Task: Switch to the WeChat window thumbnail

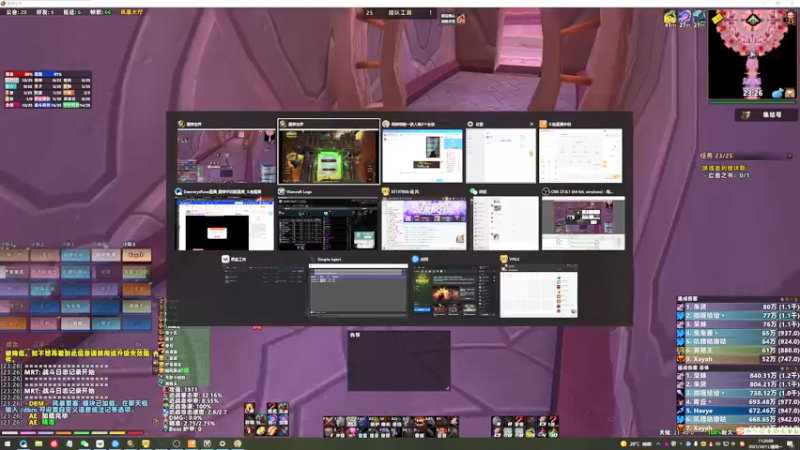Action: (505, 224)
